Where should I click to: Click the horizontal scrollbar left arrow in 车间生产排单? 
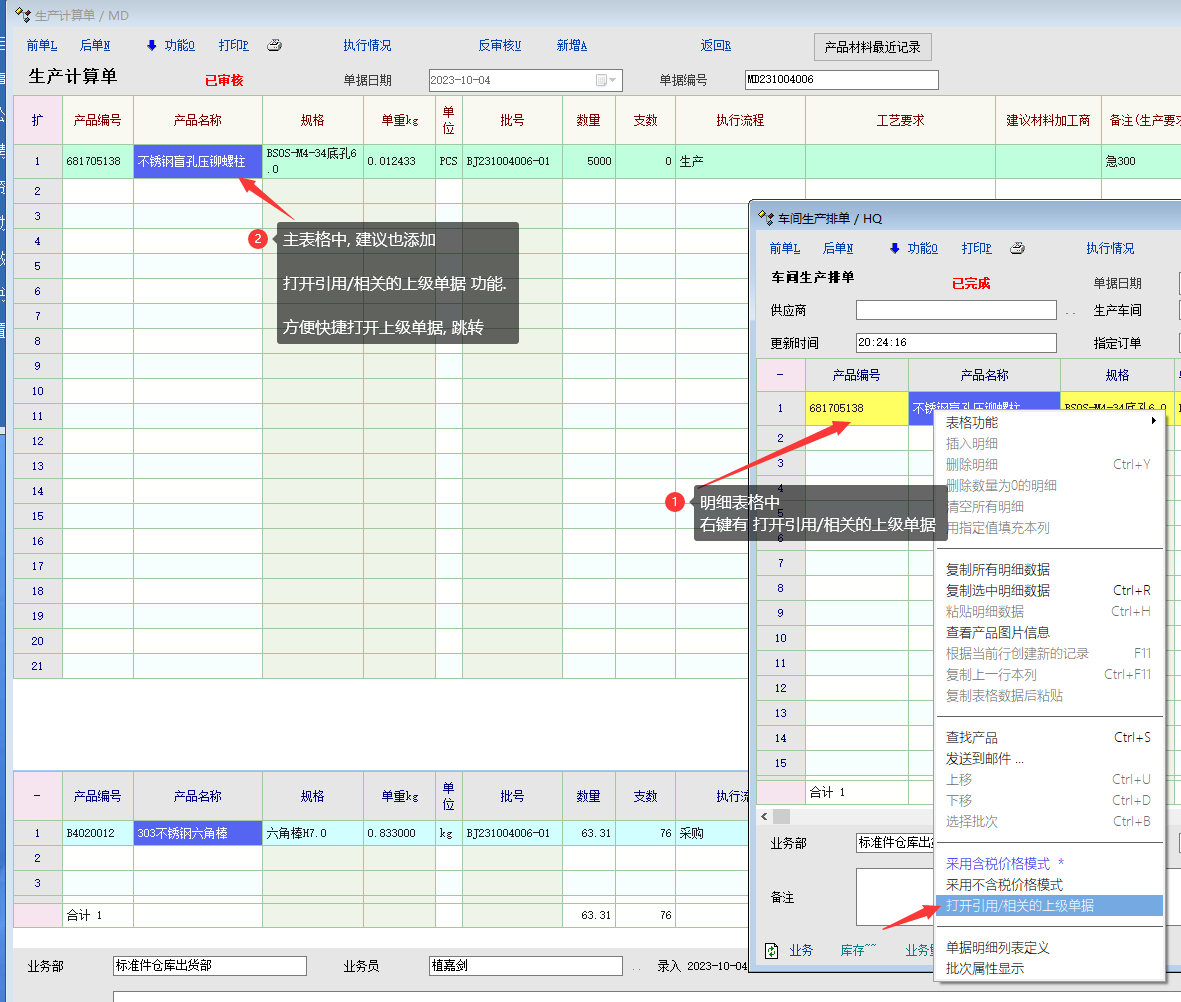pos(765,817)
